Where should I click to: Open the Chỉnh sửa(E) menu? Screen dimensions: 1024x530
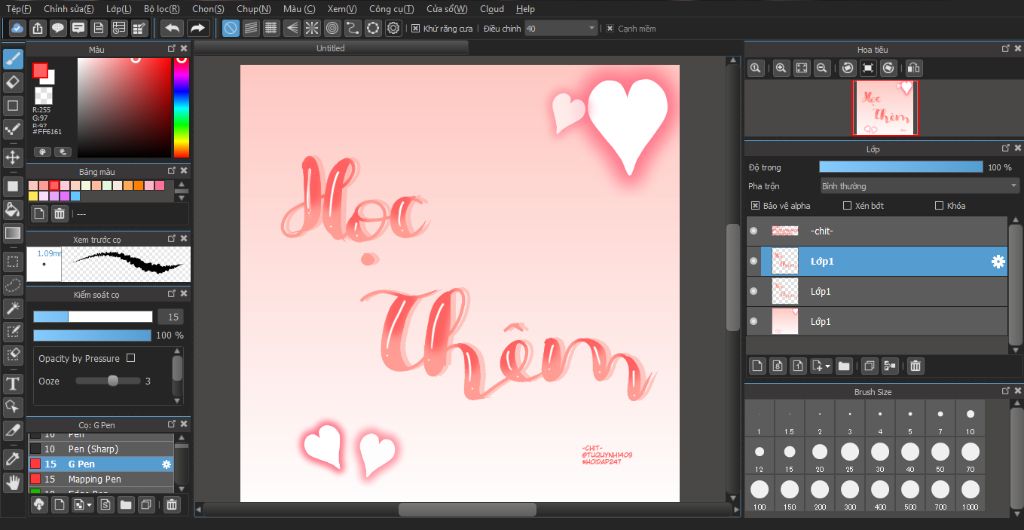pos(69,9)
